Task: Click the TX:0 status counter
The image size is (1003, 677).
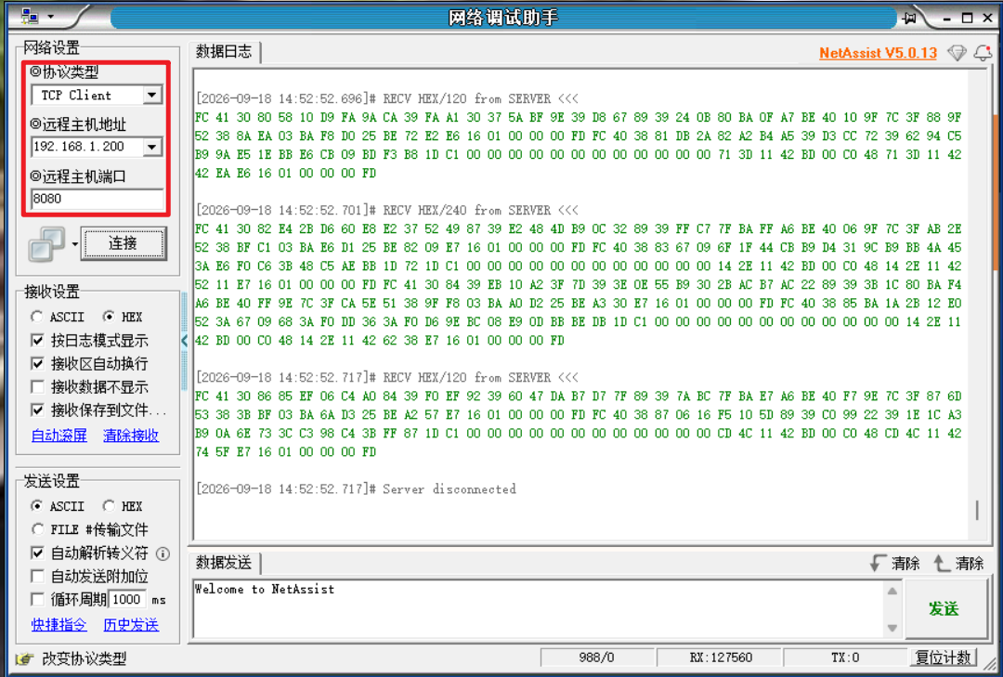Action: coord(846,658)
